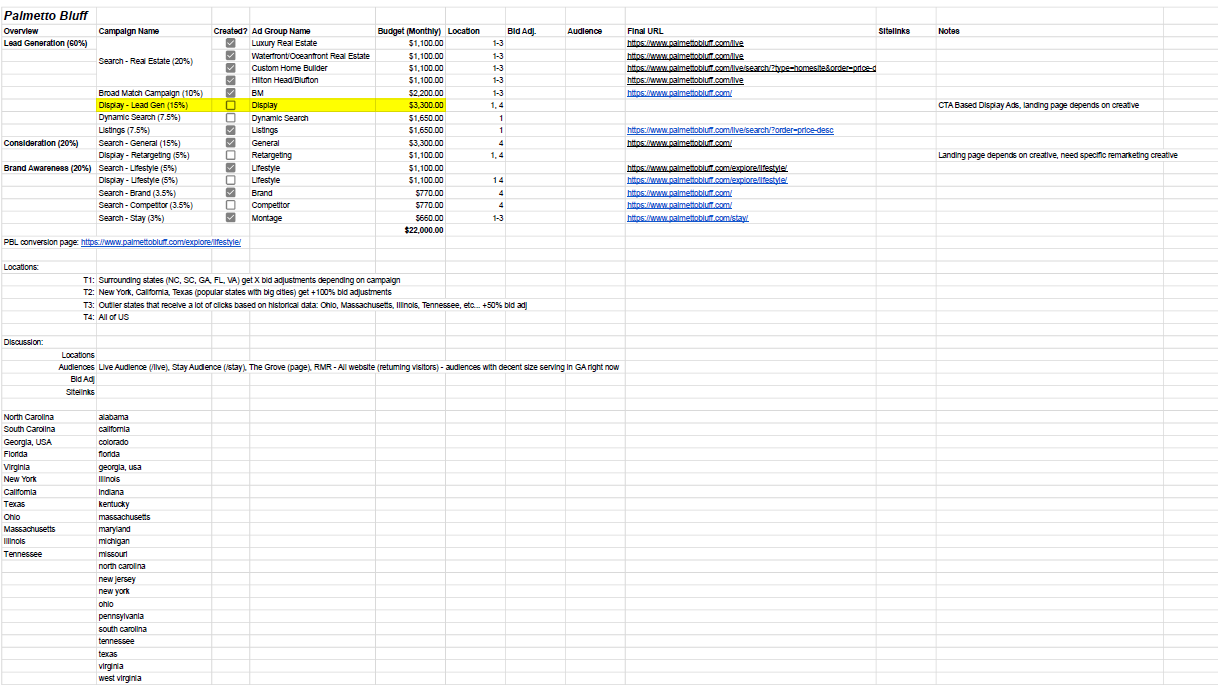Toggle Created checkbox for Search - Brand row

[231, 193]
